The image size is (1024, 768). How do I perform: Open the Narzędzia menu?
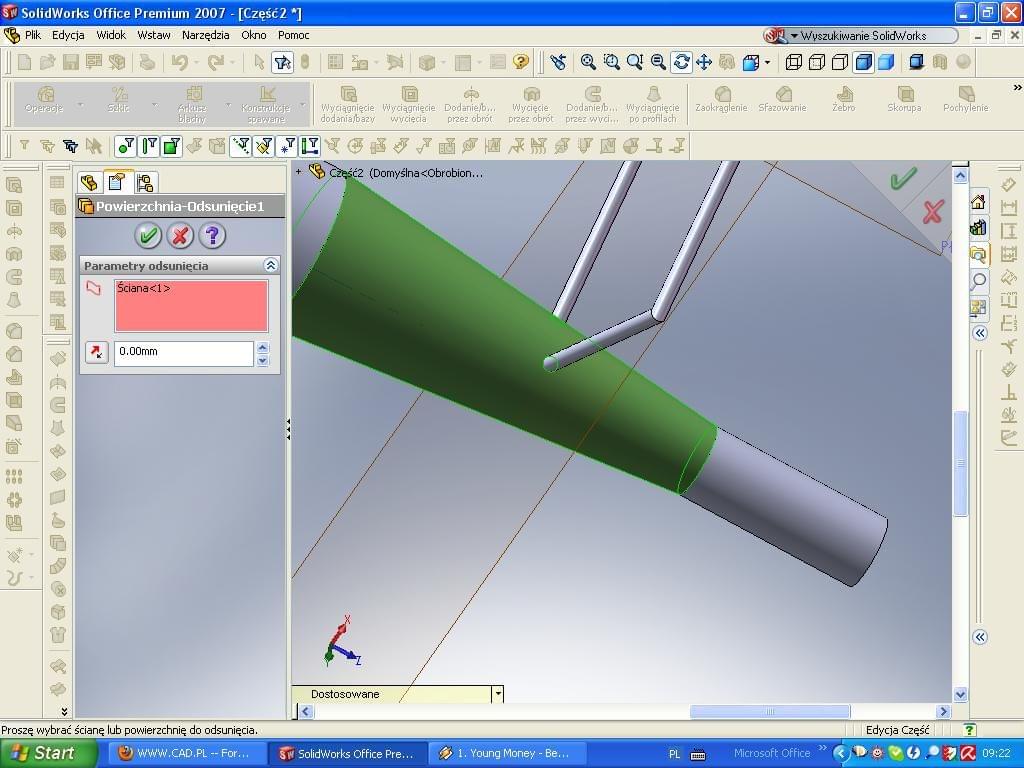206,35
